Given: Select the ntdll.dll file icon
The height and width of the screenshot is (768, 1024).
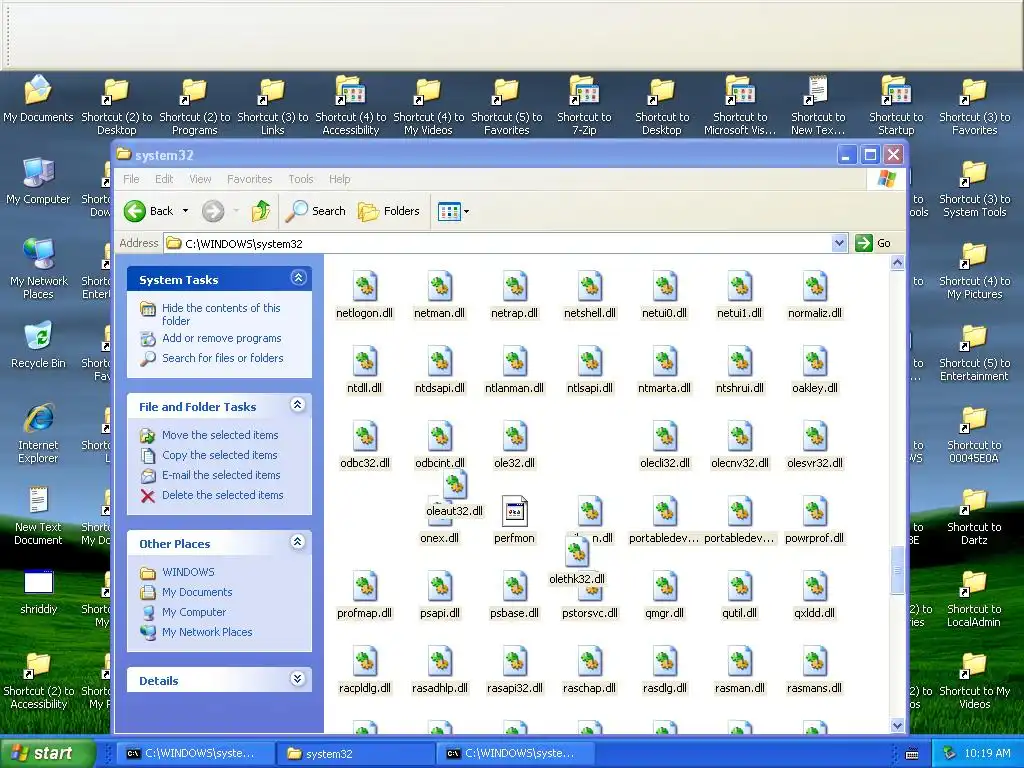Looking at the screenshot, I should (x=364, y=362).
